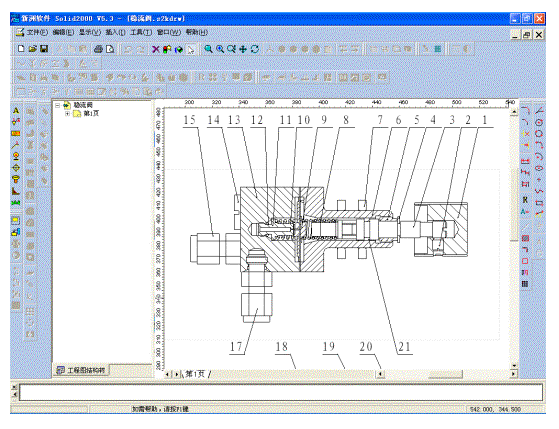Open the 插入(I) menu

(x=115, y=32)
